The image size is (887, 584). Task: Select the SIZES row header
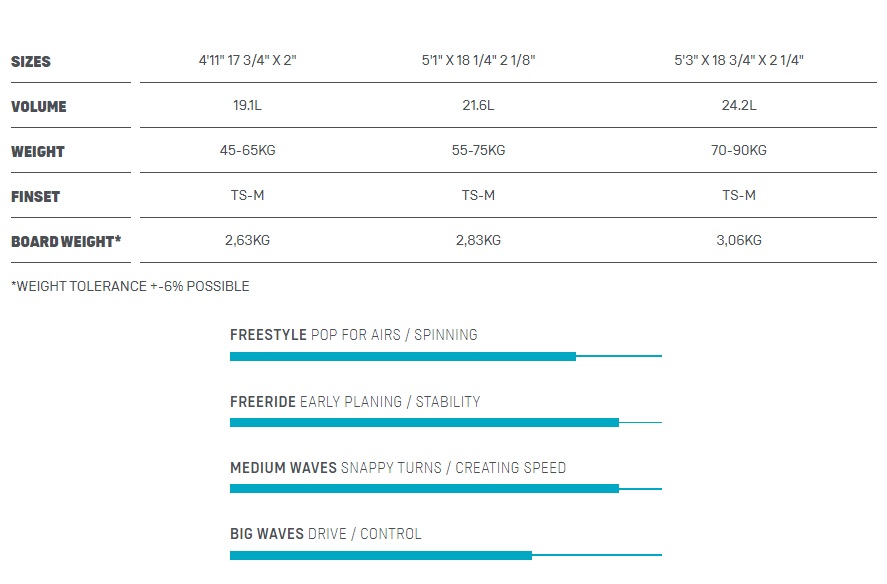tap(31, 62)
